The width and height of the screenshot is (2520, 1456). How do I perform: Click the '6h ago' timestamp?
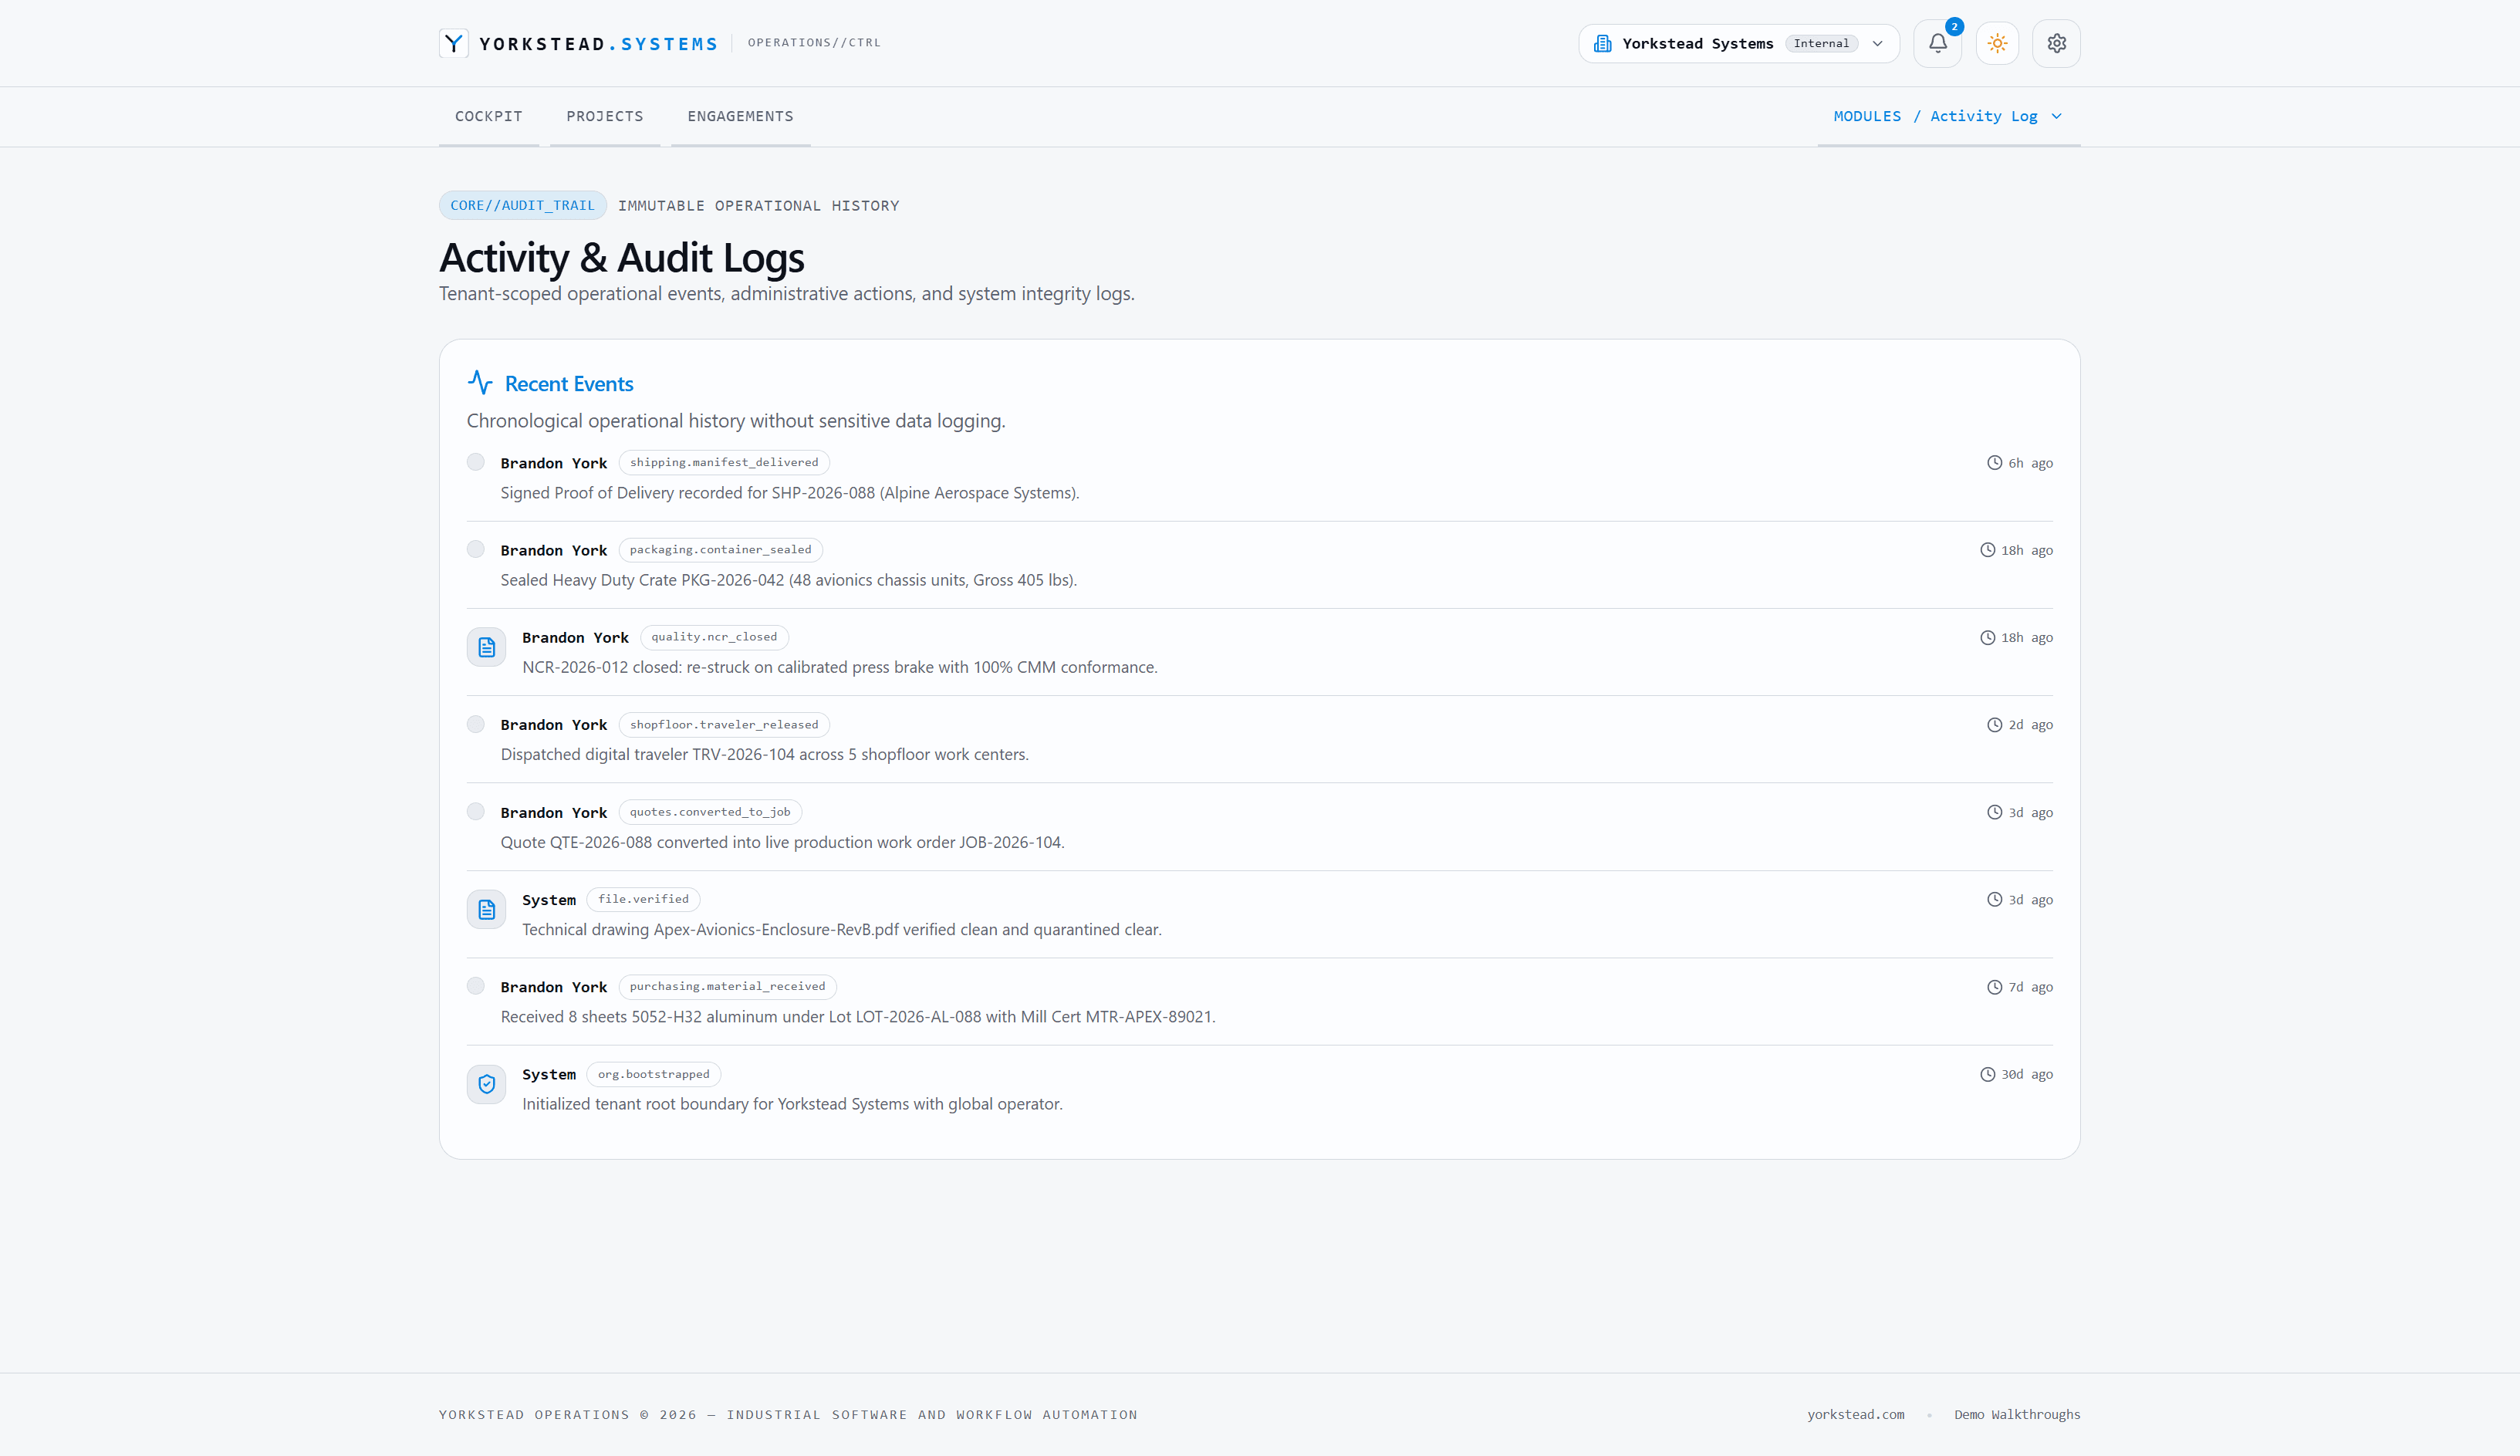pos(2030,463)
